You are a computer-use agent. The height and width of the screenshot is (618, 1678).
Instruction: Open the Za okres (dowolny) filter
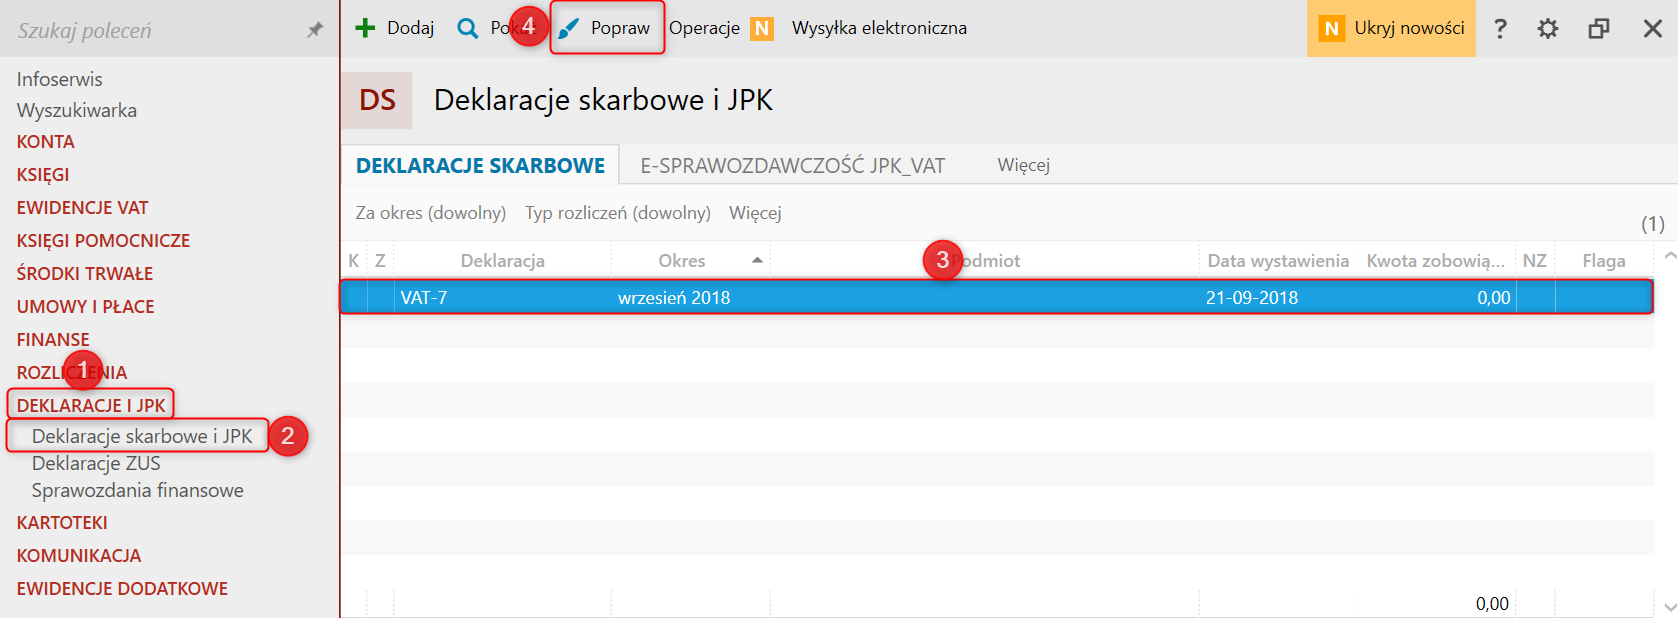click(431, 213)
